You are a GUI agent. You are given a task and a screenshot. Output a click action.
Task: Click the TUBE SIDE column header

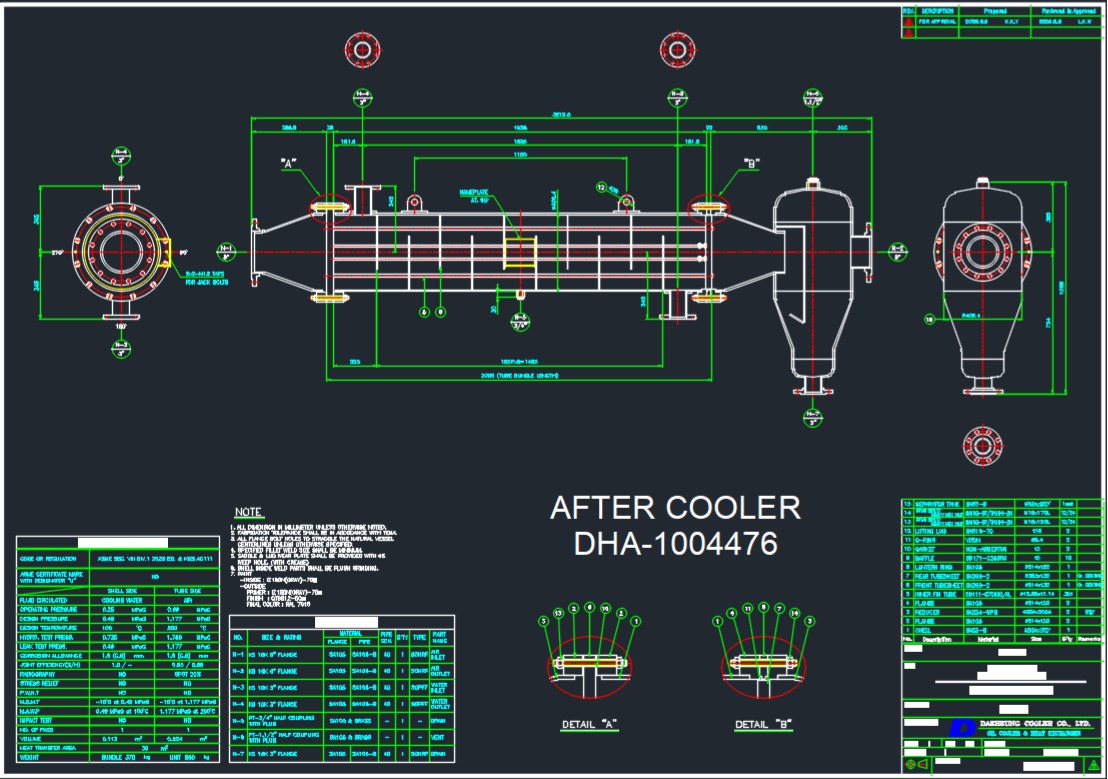coord(187,590)
